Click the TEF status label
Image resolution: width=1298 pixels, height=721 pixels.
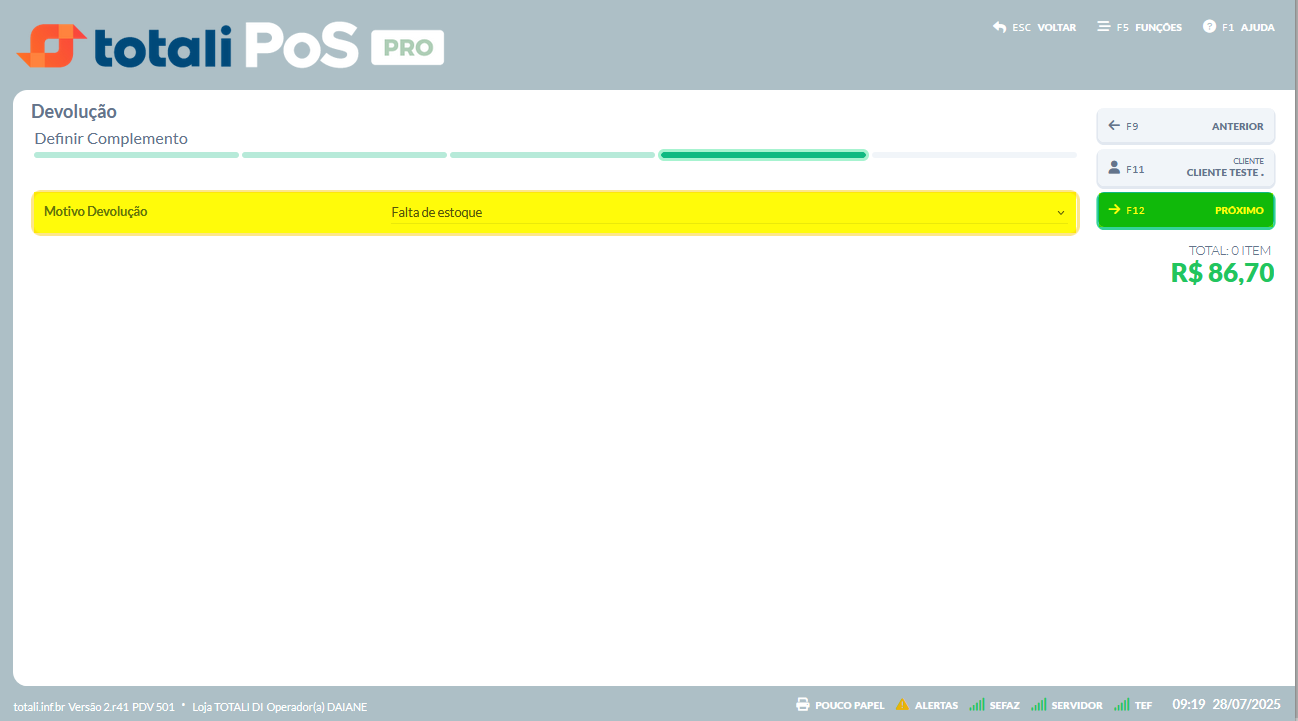[1143, 706]
